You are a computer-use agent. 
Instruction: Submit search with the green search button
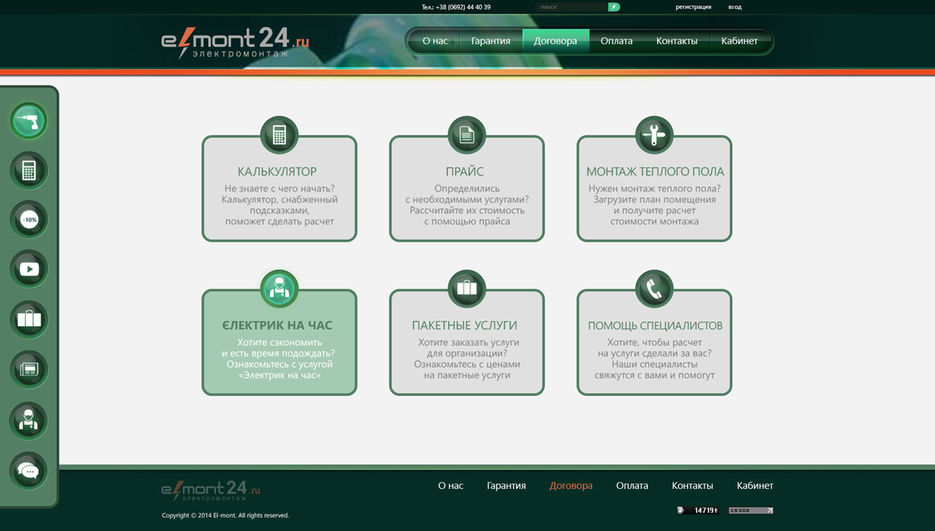(614, 7)
